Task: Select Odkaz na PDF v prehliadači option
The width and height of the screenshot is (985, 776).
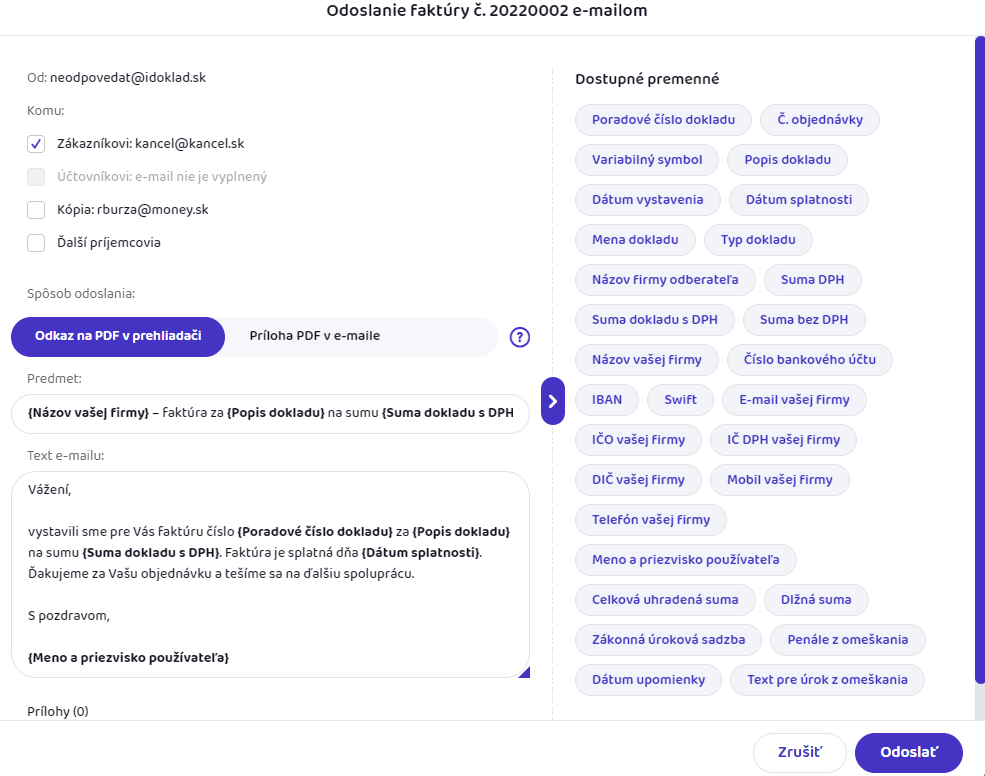Action: [x=117, y=337]
